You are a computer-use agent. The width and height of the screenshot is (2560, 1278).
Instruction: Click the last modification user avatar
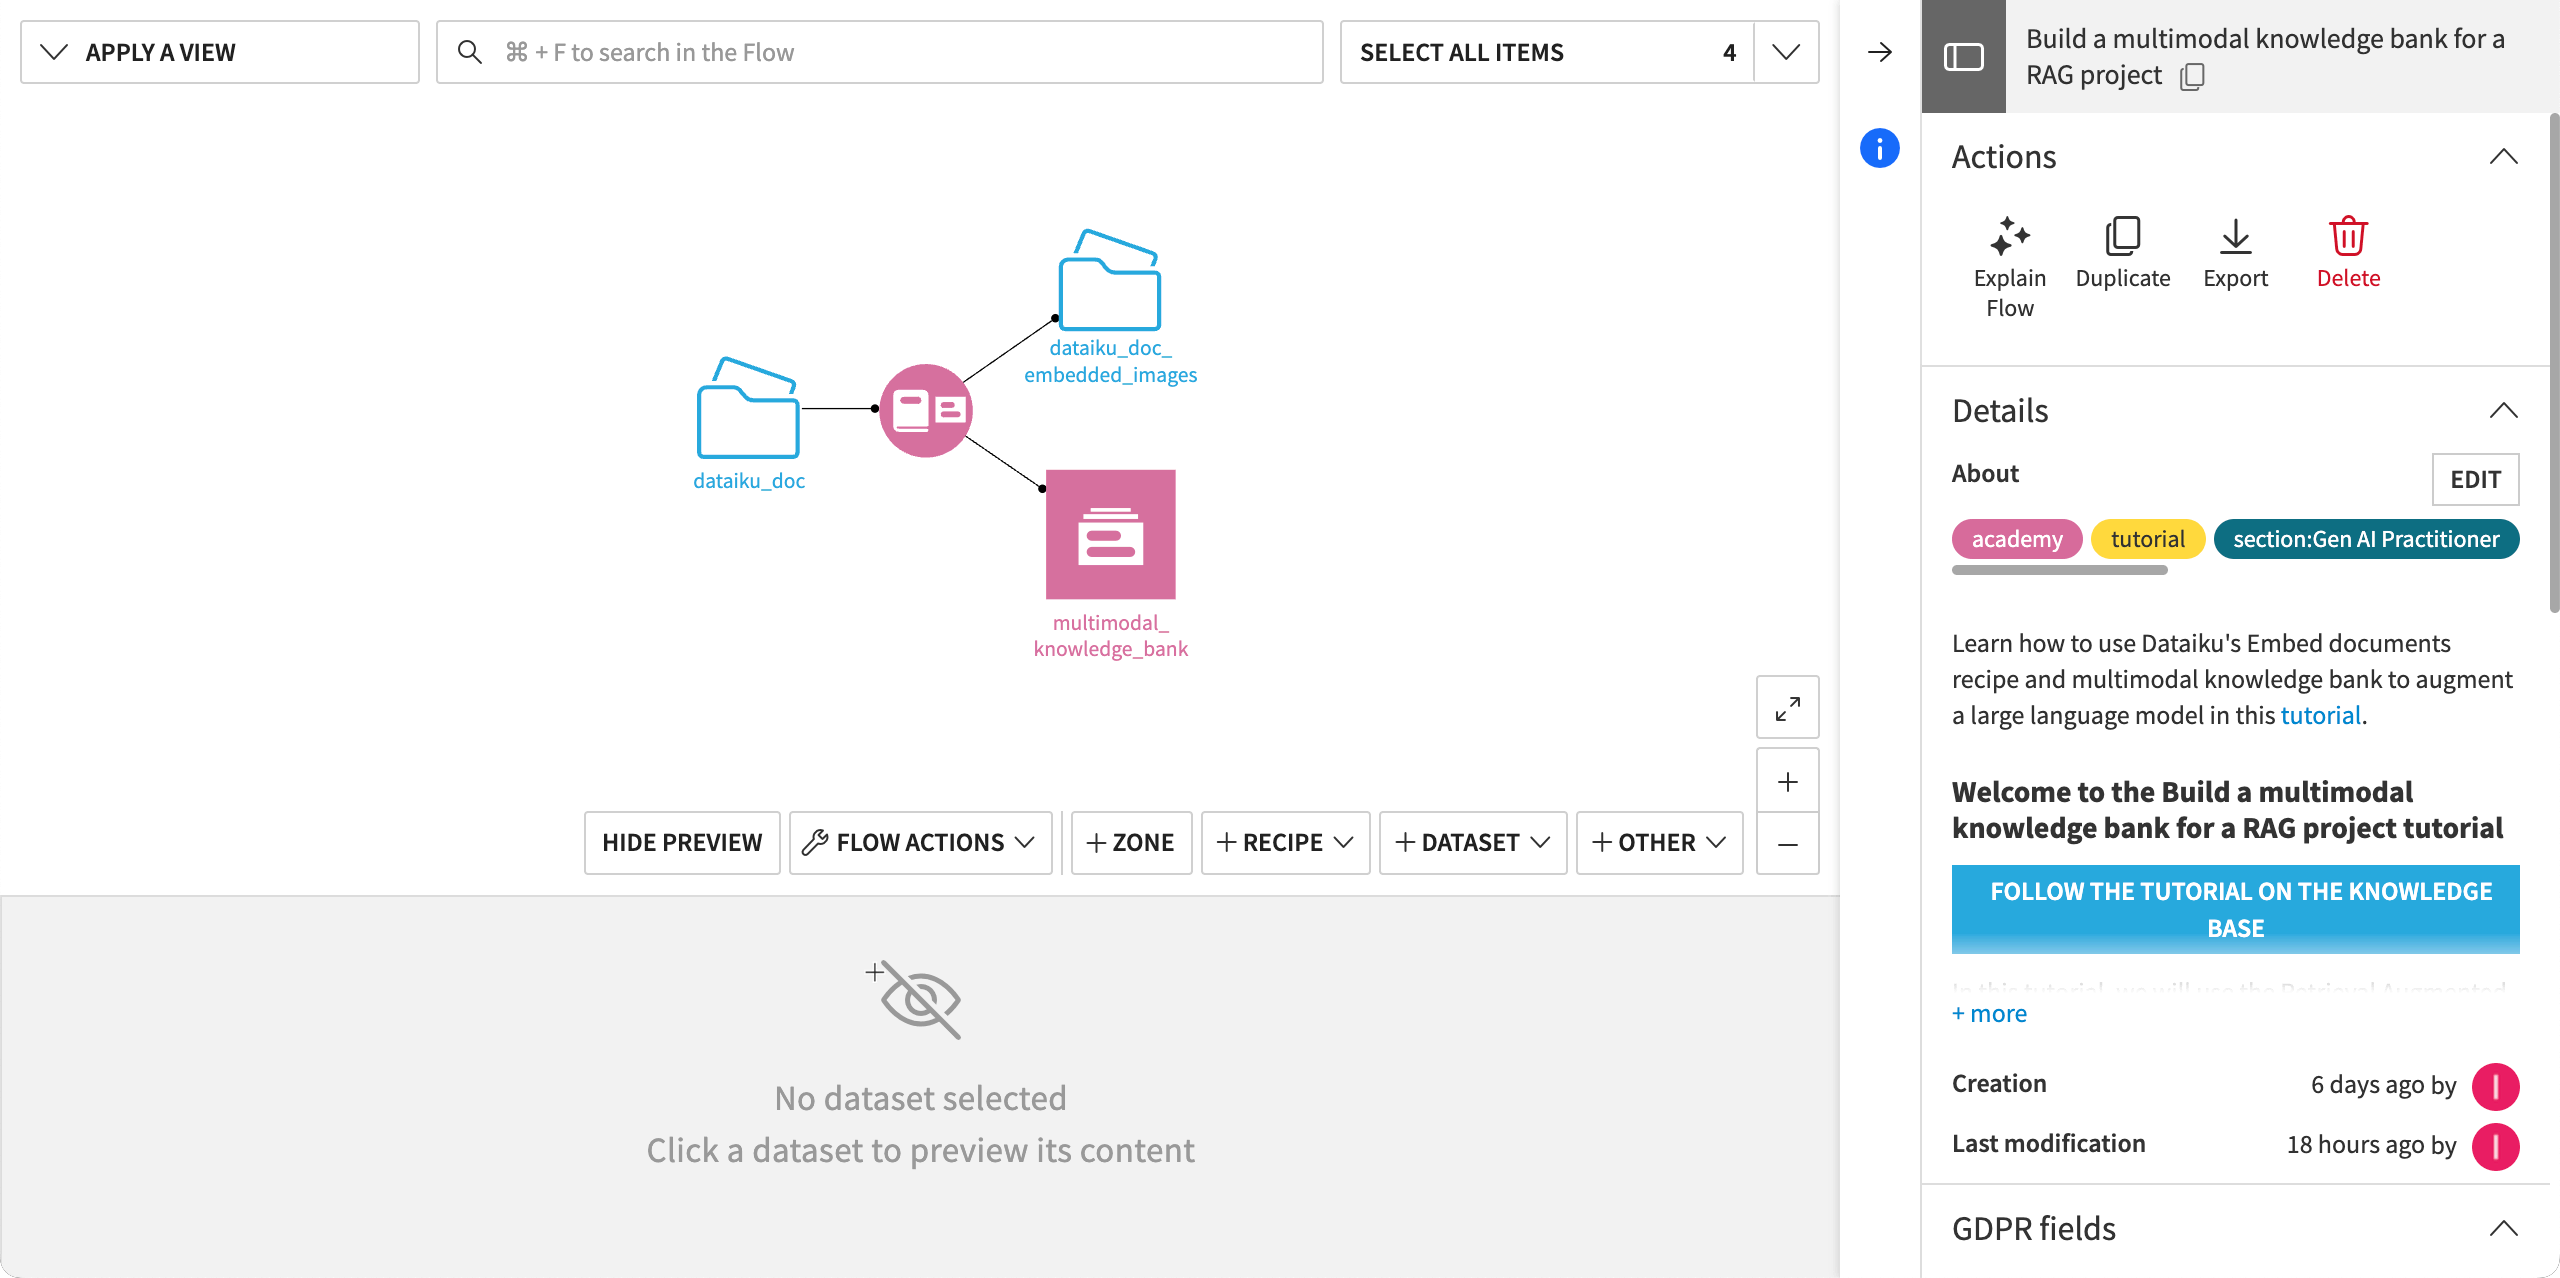pyautogui.click(x=2496, y=1146)
